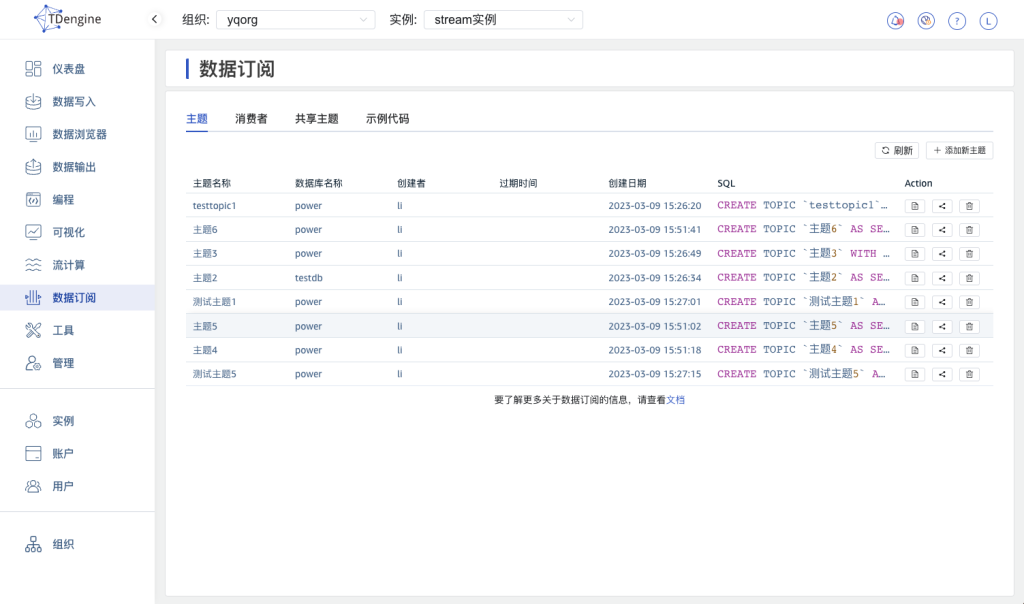Click the 添加新主题 button
1024x604 pixels.
point(958,150)
